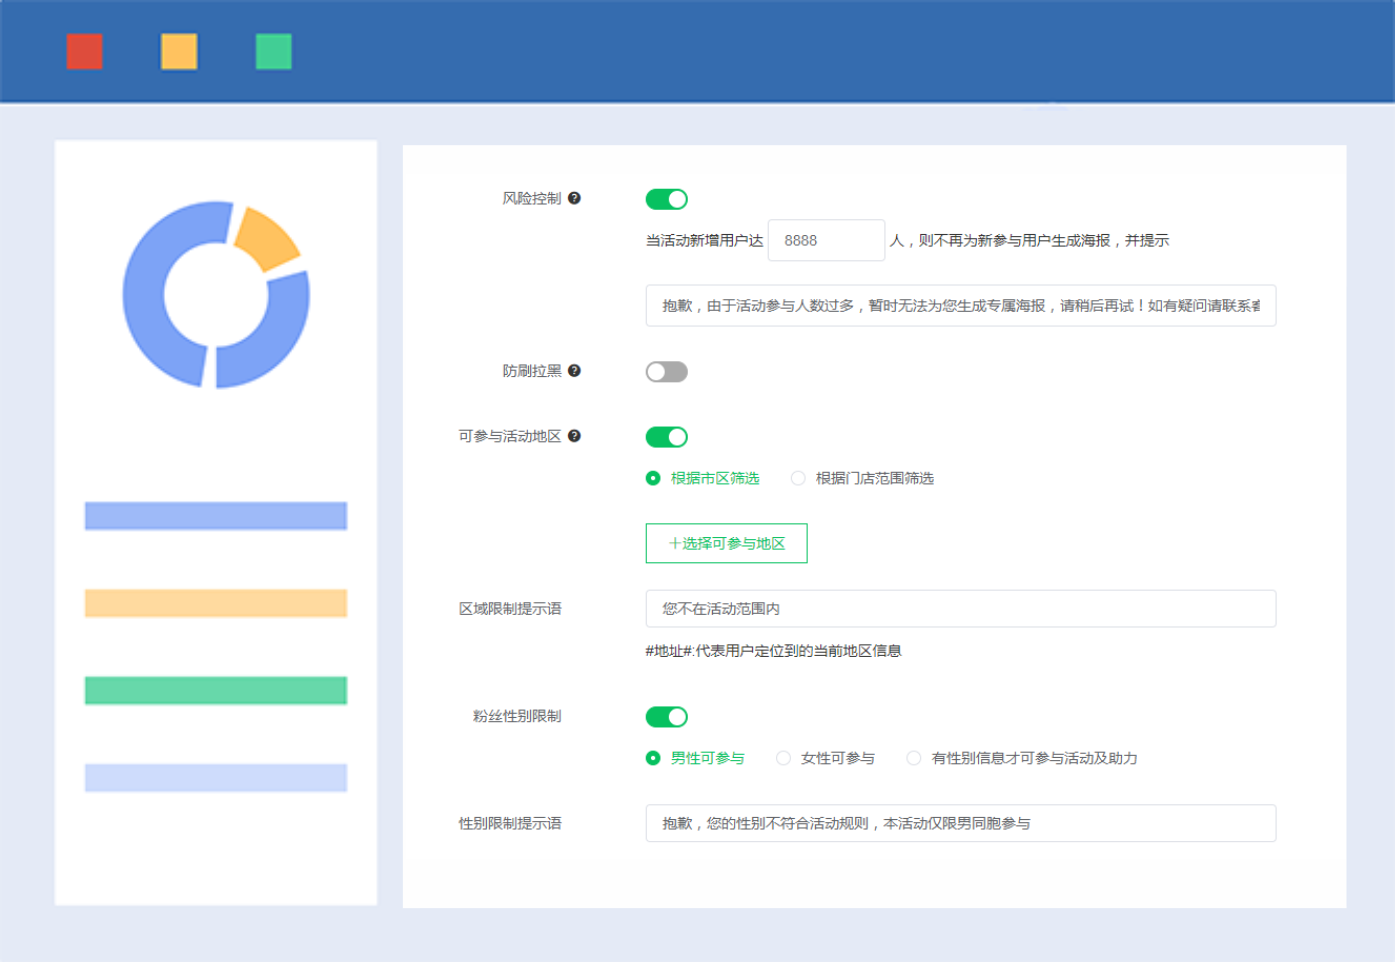Screen dimensions: 1395x962
Task: Click the help icon beside 可参与活动地区
Action: point(574,435)
